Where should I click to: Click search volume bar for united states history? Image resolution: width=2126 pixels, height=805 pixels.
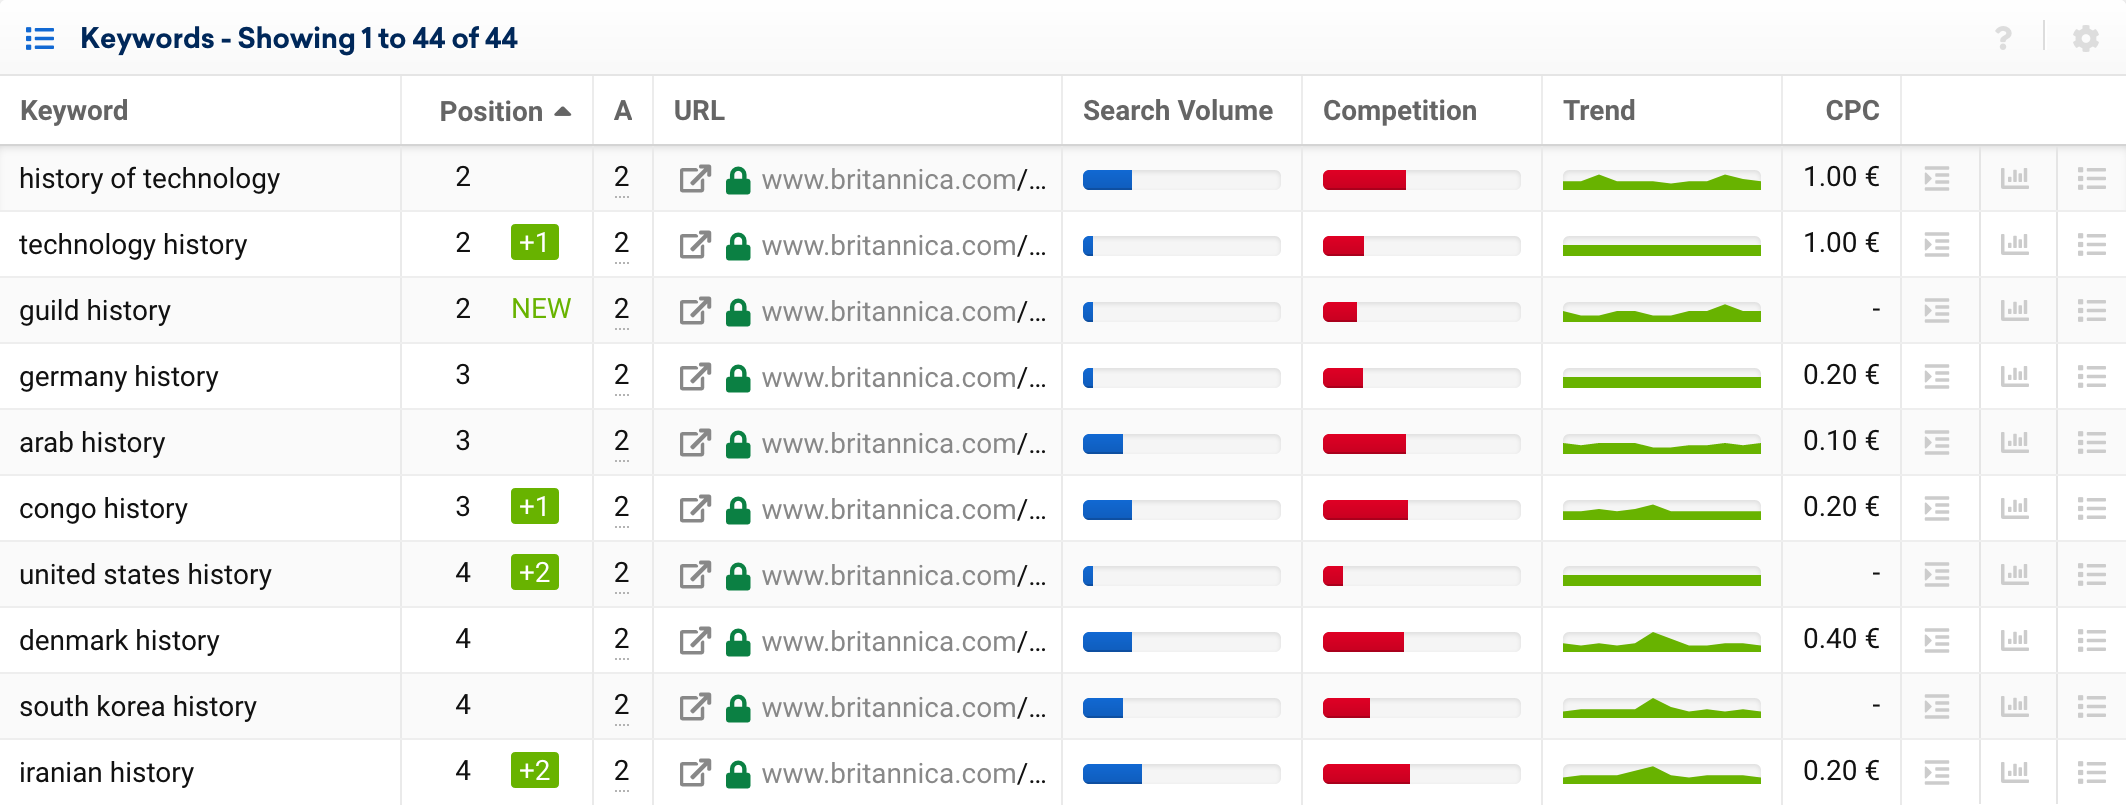coord(1181,576)
